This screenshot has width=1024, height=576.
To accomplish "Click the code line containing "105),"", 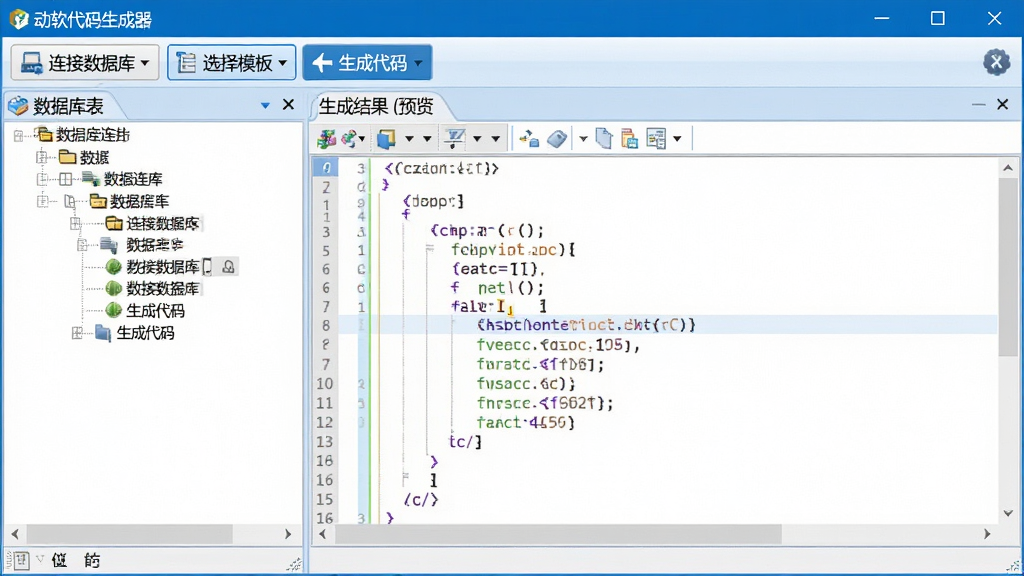I will (x=558, y=345).
